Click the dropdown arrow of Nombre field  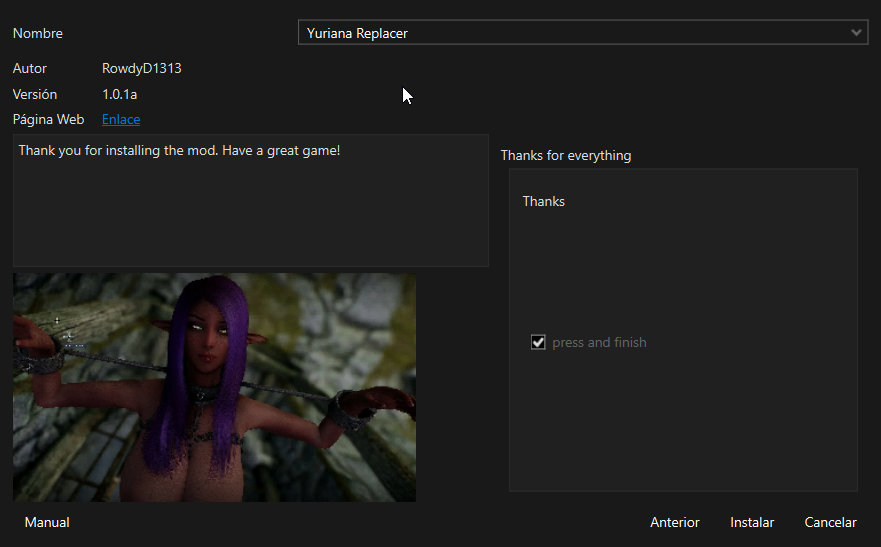(856, 33)
